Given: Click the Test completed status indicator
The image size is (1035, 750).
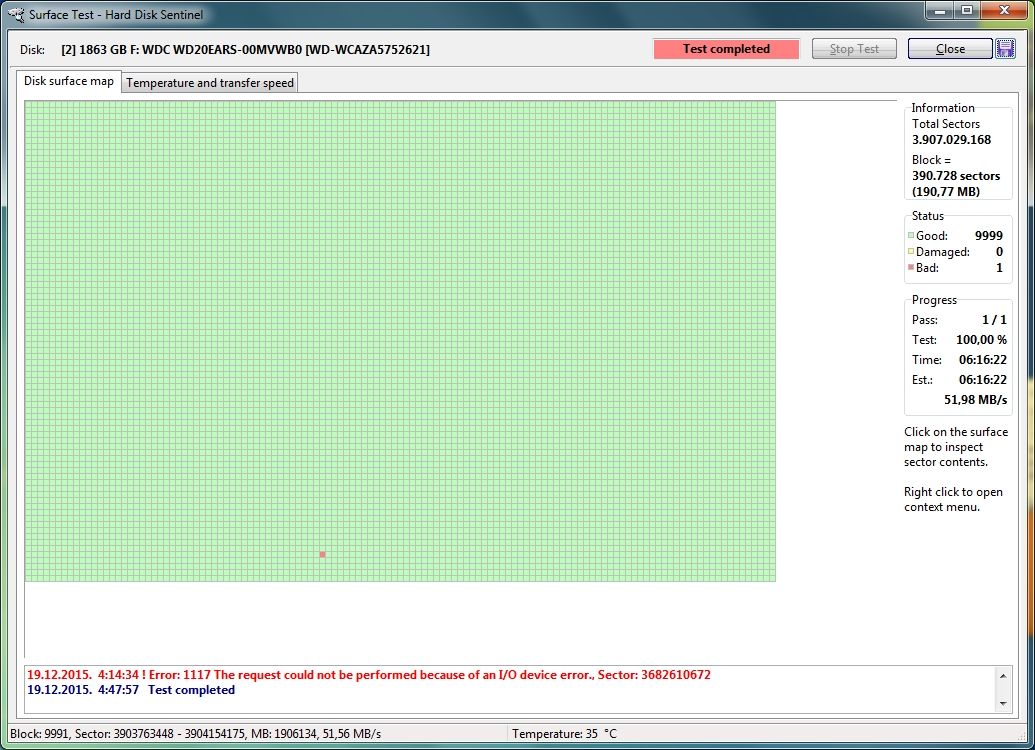Looking at the screenshot, I should (x=726, y=49).
